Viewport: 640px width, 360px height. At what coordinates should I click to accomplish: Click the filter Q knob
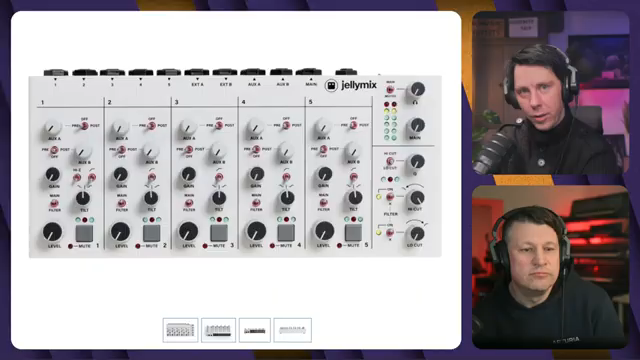[x=417, y=162]
